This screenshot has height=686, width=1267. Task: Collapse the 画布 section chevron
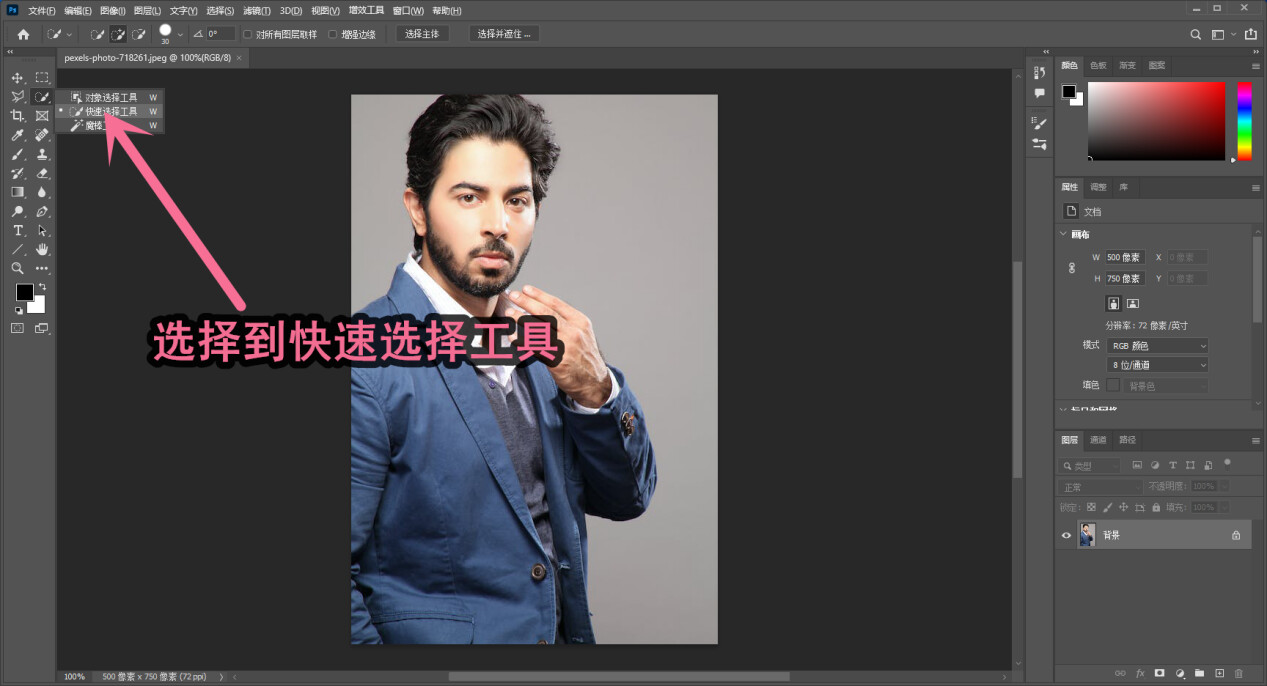click(1063, 235)
